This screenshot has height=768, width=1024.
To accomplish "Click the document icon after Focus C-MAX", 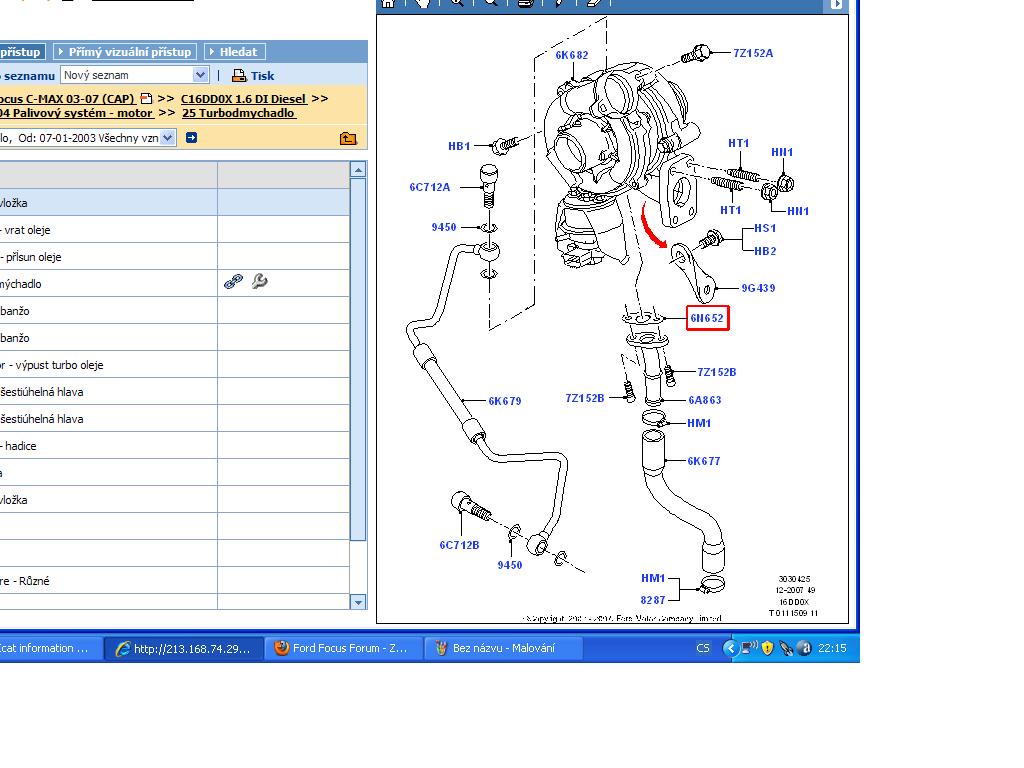I will pos(147,99).
